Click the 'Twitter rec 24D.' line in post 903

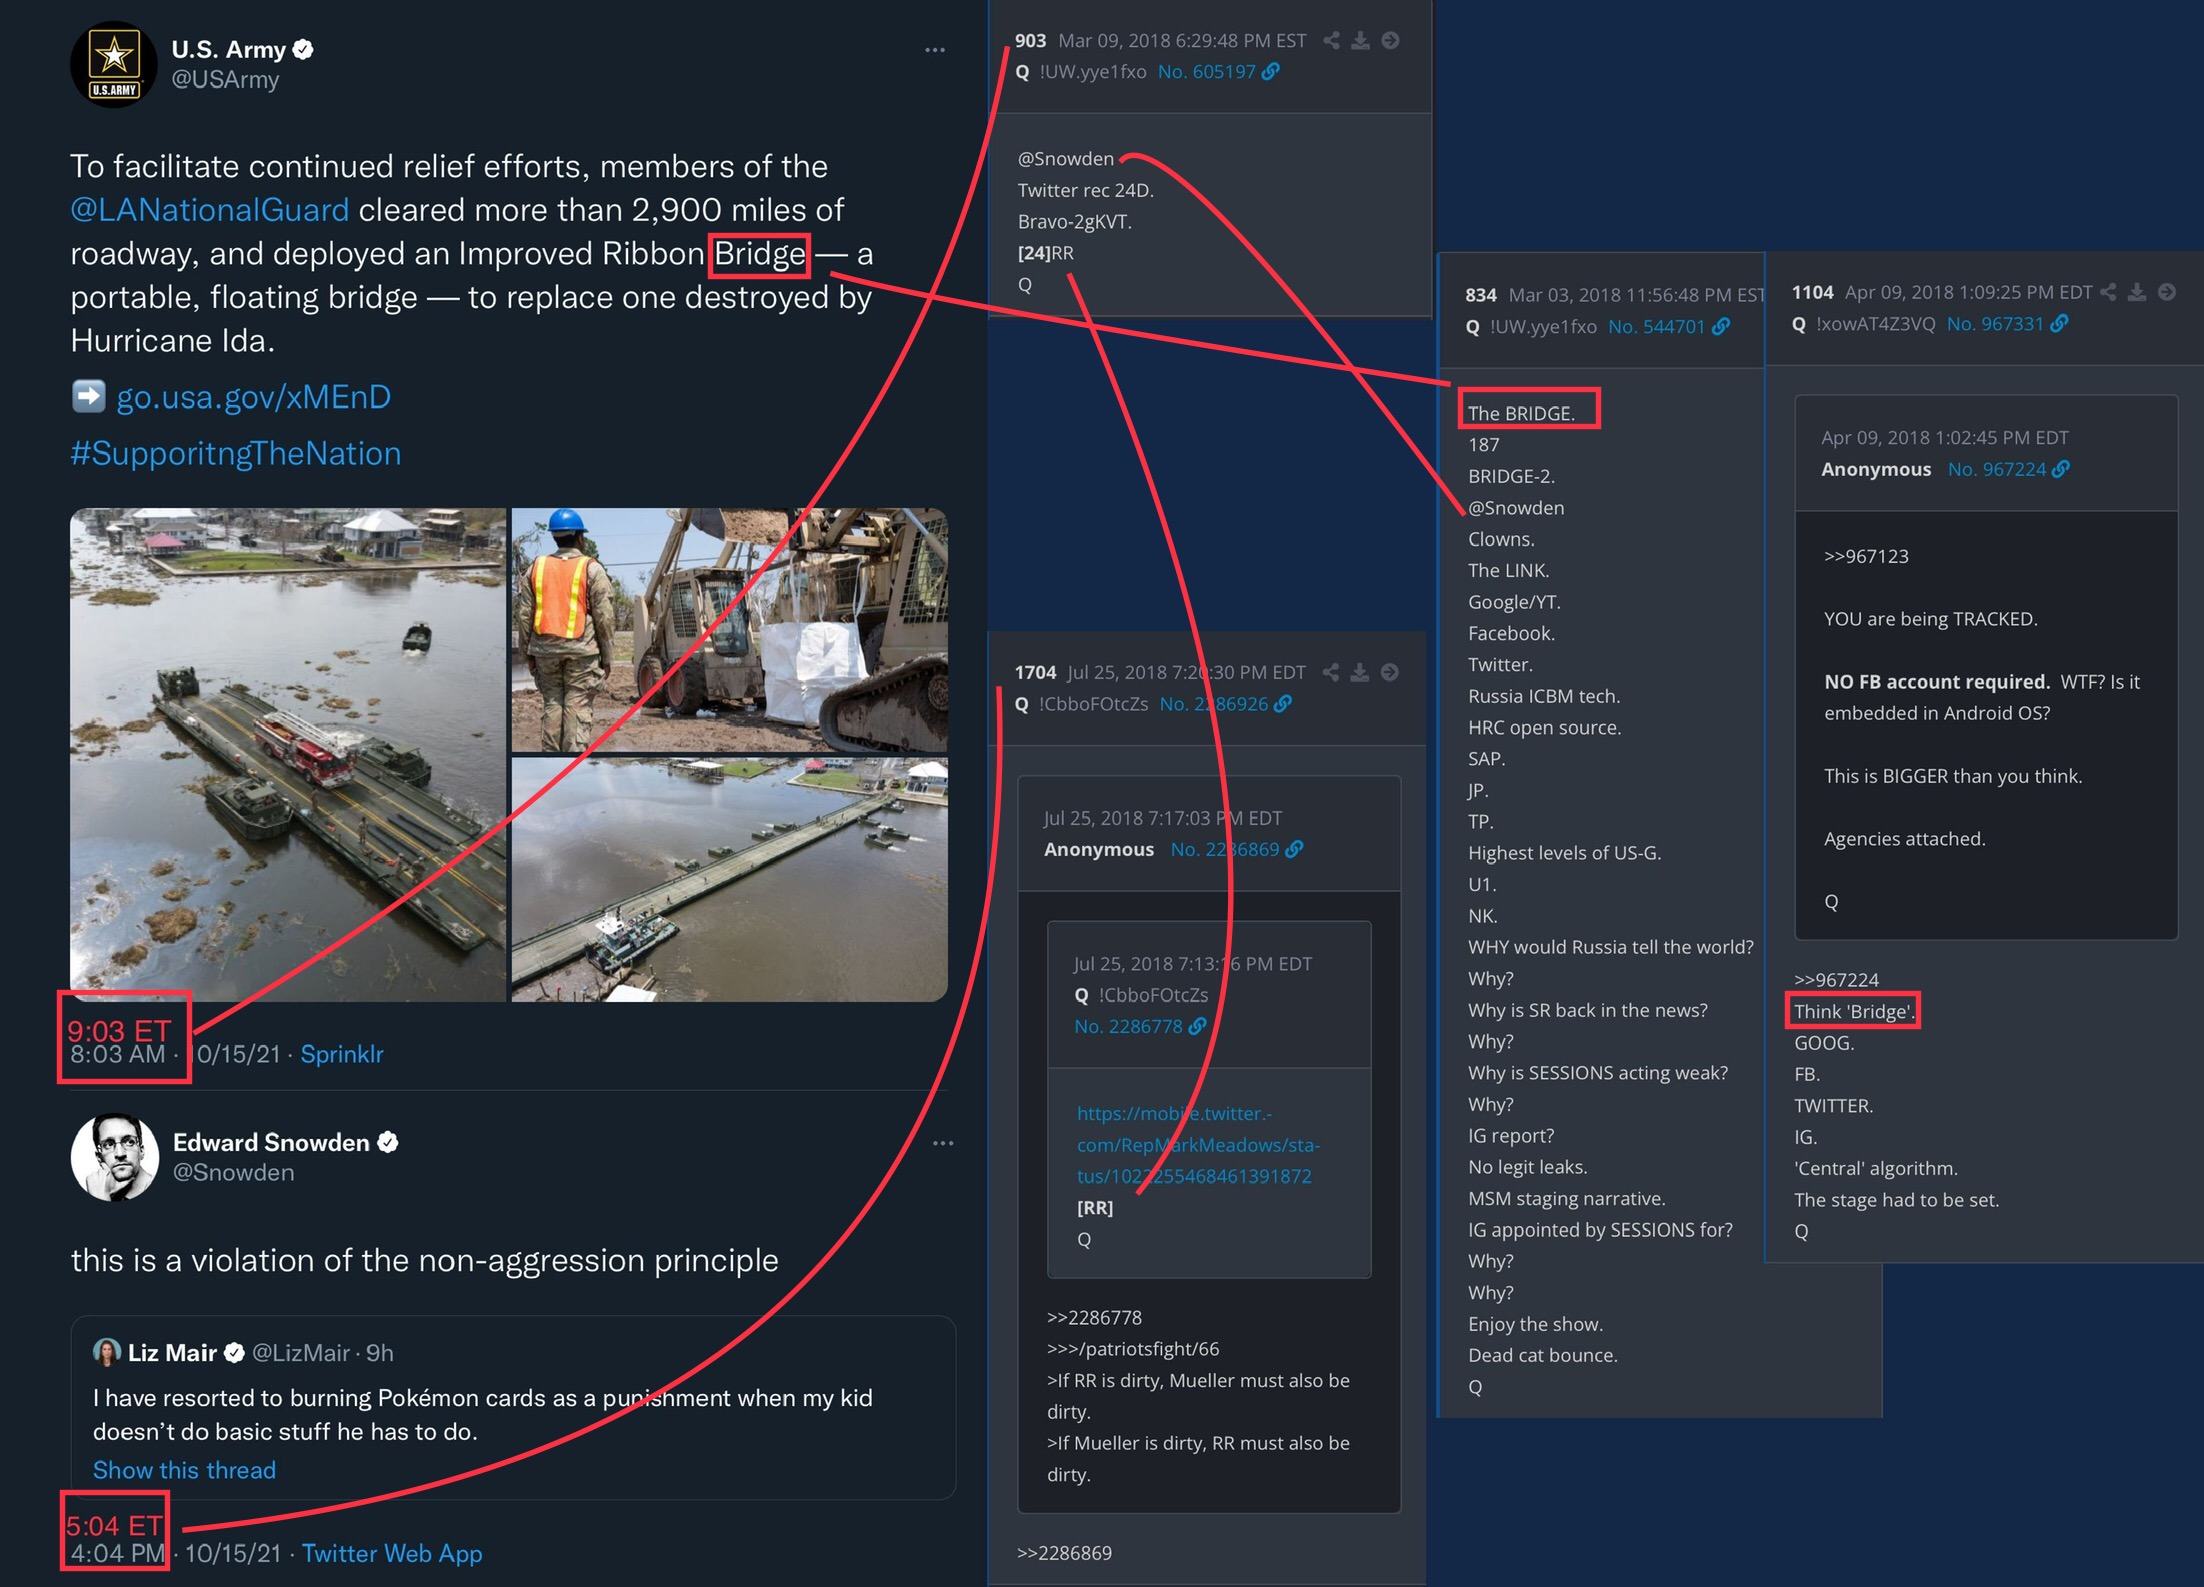[x=1085, y=190]
